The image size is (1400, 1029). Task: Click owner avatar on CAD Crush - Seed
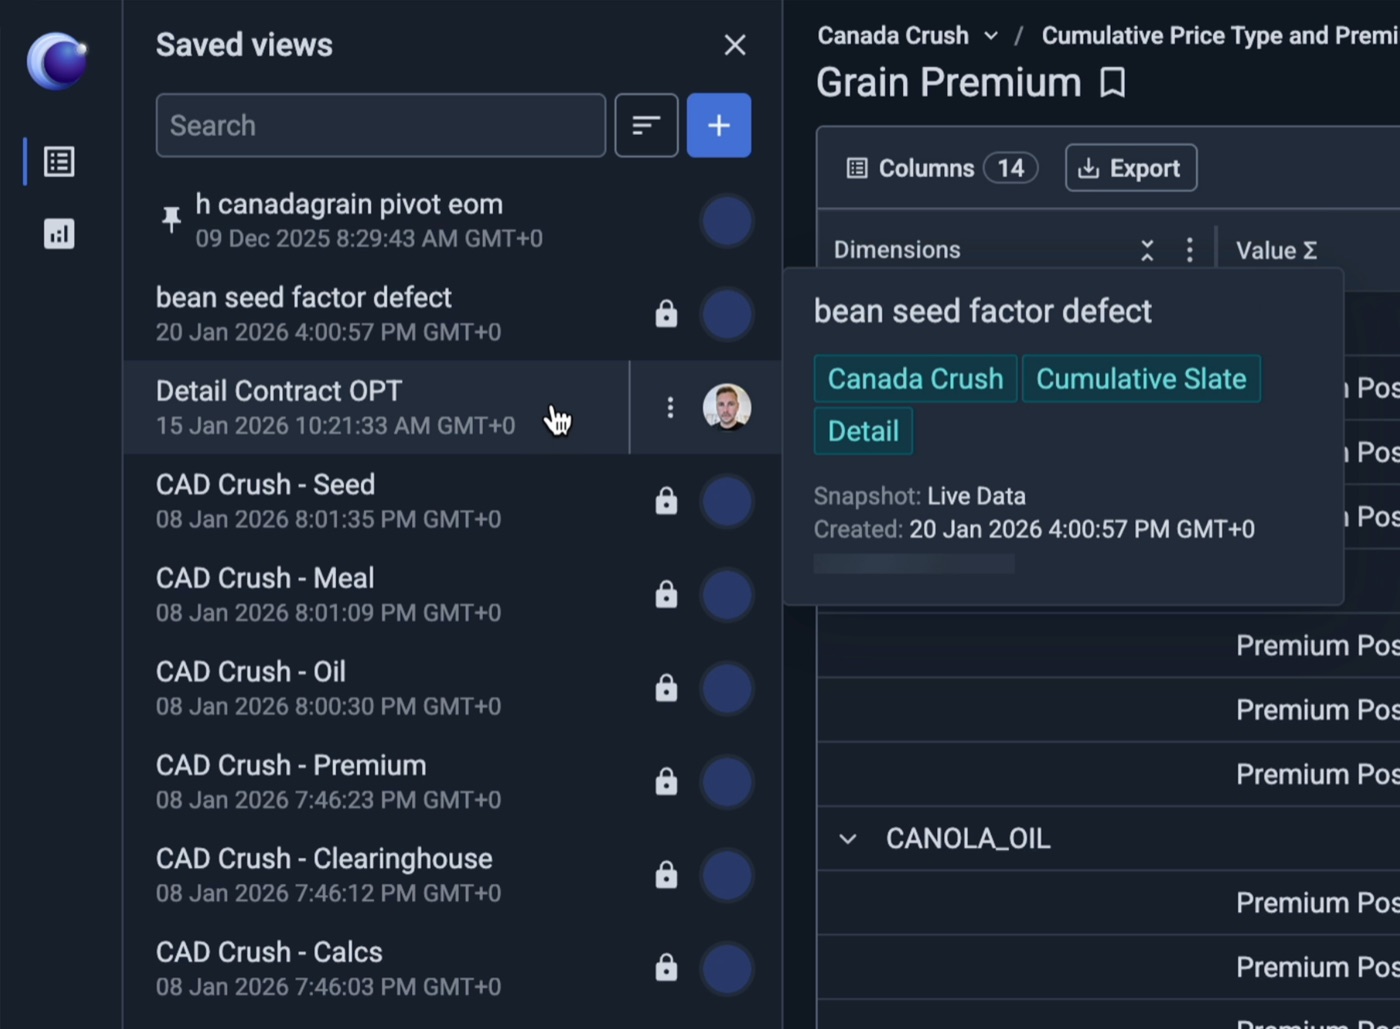[727, 501]
